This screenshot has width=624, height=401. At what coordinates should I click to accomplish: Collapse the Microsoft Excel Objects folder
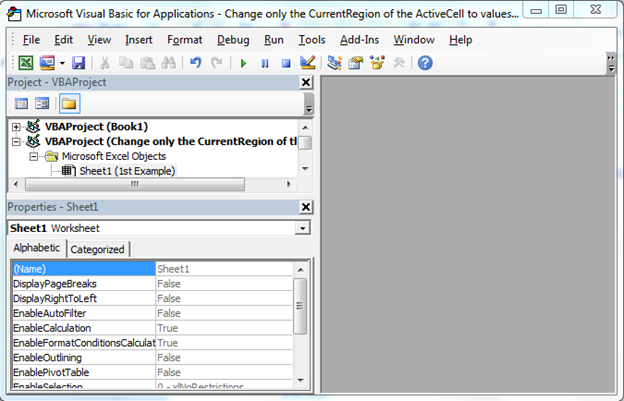coord(34,157)
